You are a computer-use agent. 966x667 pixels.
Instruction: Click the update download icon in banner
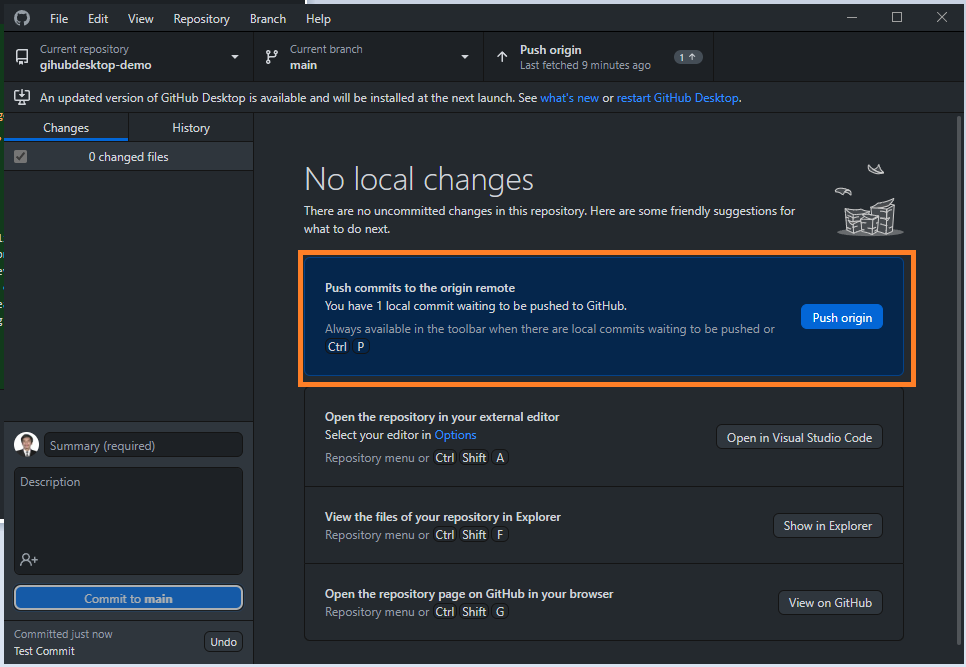click(x=22, y=97)
